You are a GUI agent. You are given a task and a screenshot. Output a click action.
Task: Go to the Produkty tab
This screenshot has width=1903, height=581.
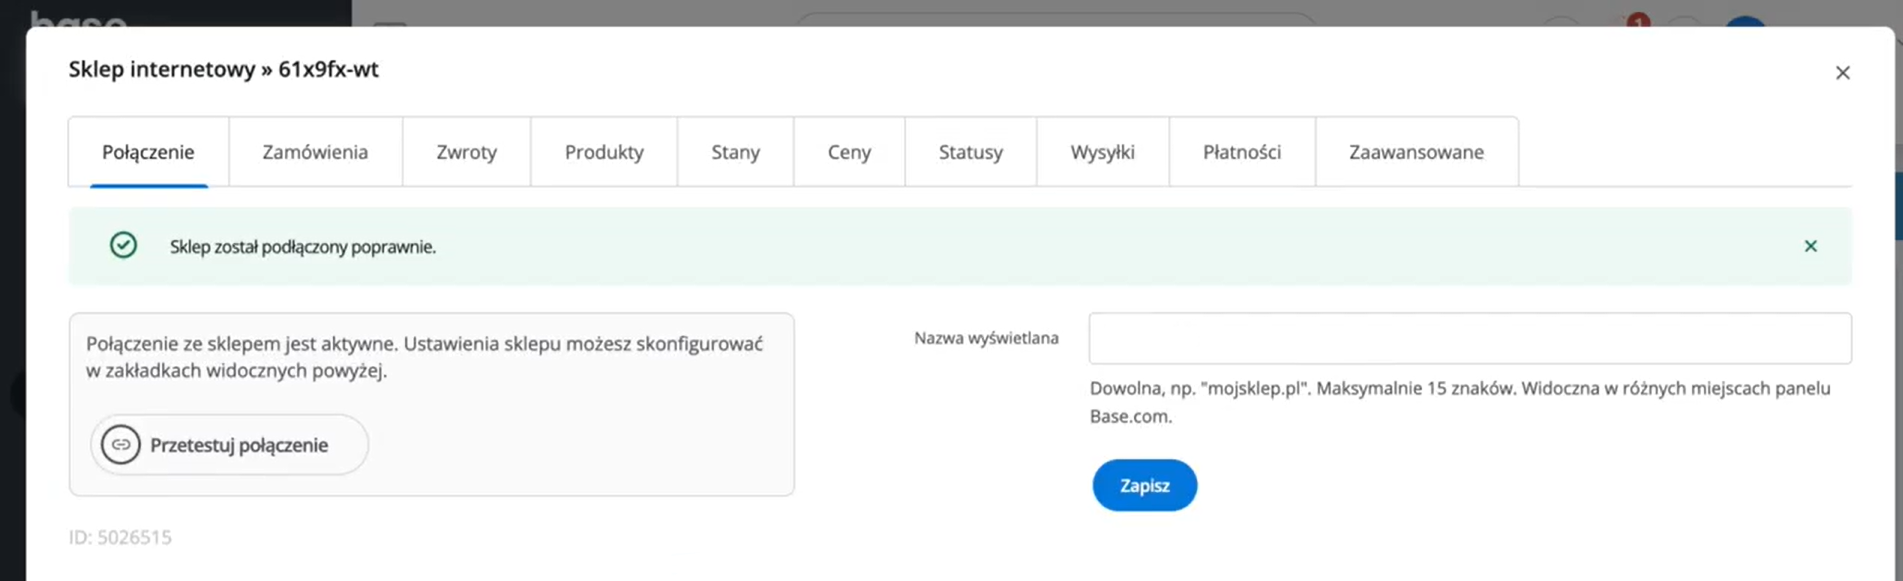point(604,152)
